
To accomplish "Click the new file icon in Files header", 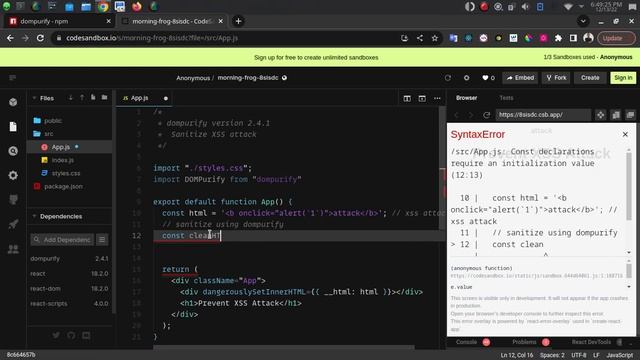I will [93, 98].
